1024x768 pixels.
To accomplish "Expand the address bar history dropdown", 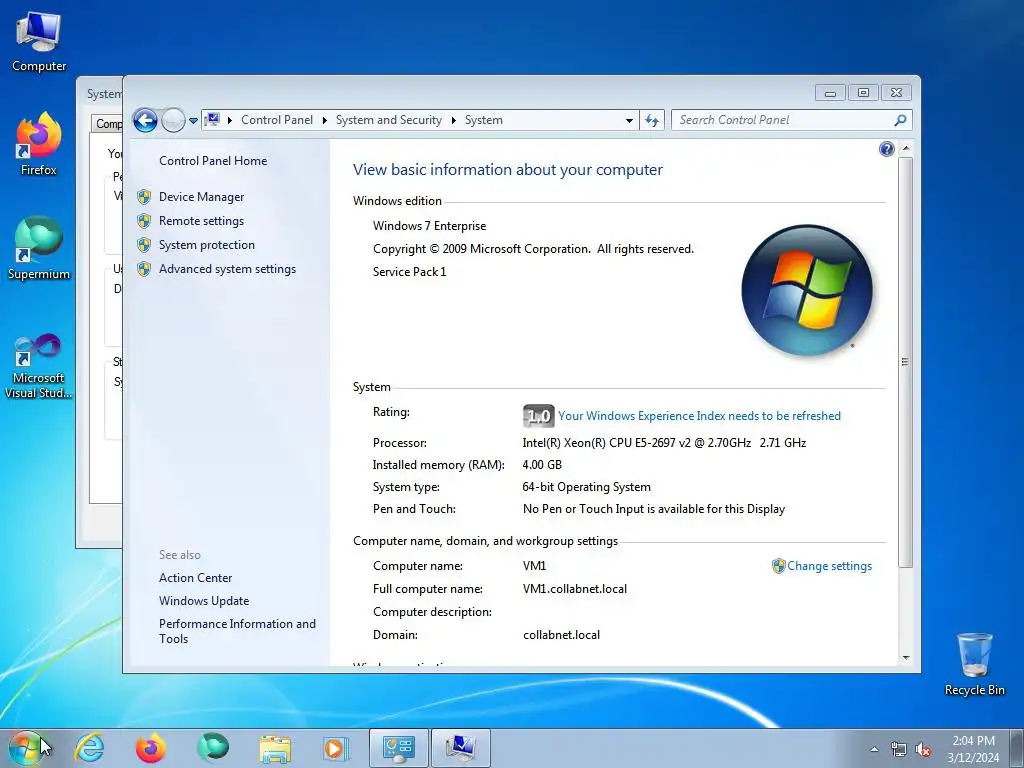I will pos(629,120).
